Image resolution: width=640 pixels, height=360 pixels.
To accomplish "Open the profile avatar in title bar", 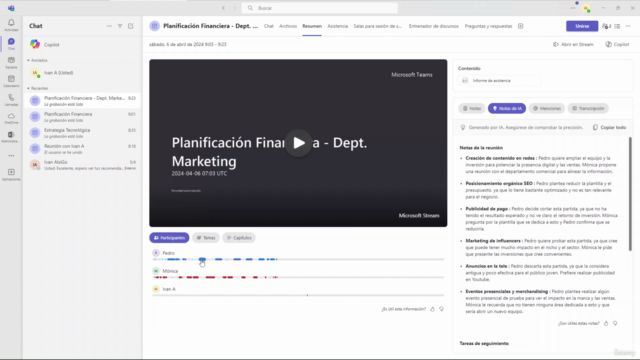I will pos(586,8).
